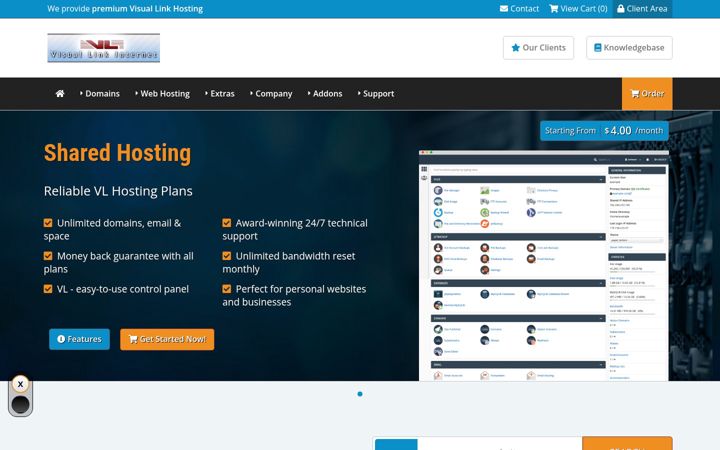
Task: Open the Addons menu
Action: click(x=325, y=94)
